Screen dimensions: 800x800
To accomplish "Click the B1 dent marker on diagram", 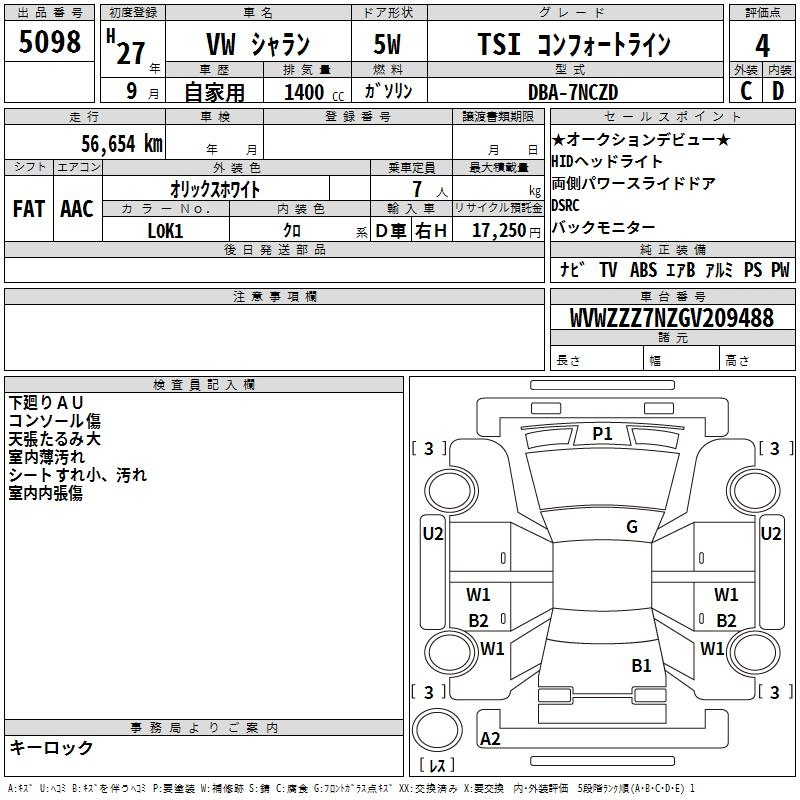I will click(x=641, y=665).
